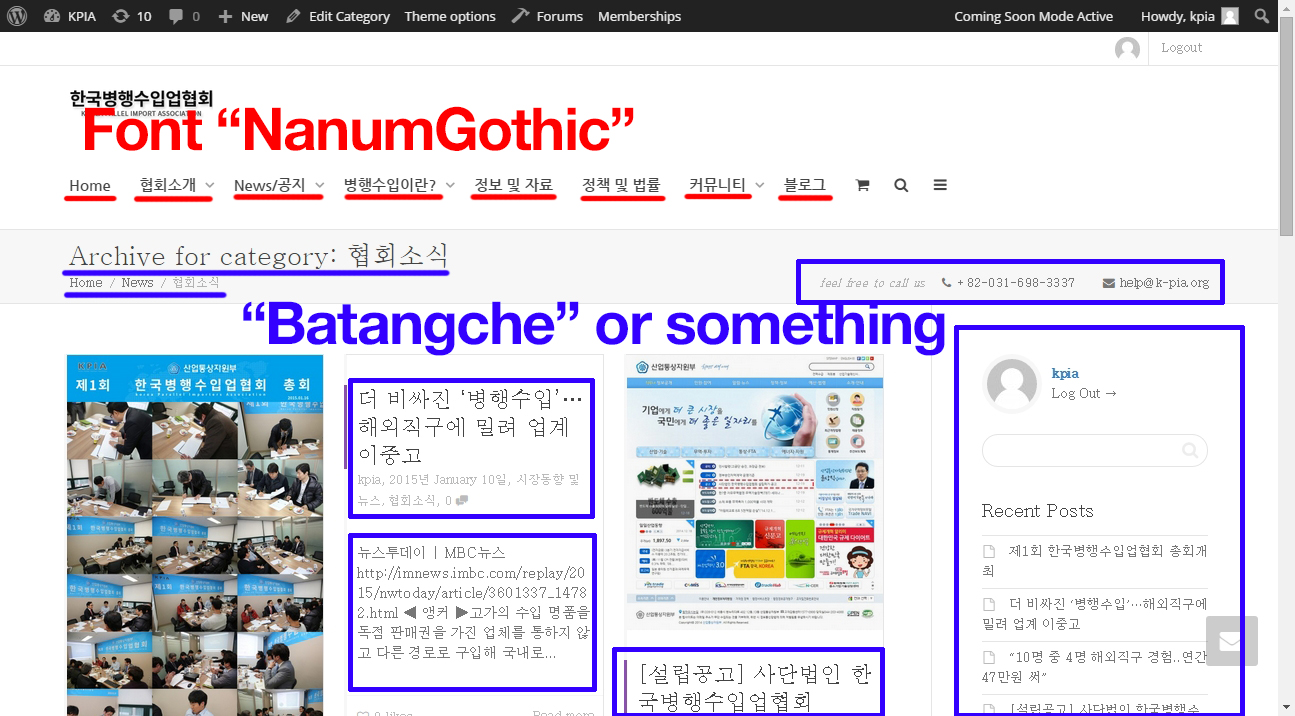The height and width of the screenshot is (716, 1295).
Task: Open the Home navigation menu item
Action: 90,185
